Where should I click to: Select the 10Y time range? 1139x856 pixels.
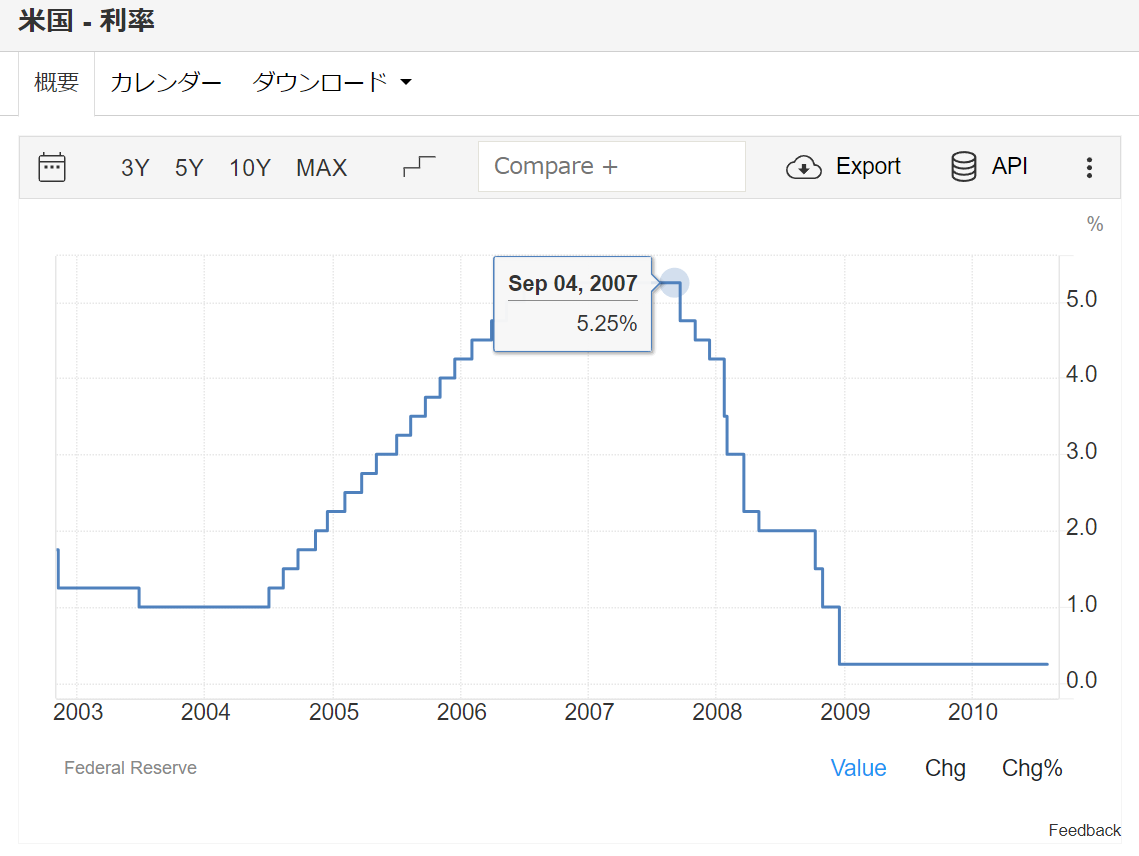(250, 168)
